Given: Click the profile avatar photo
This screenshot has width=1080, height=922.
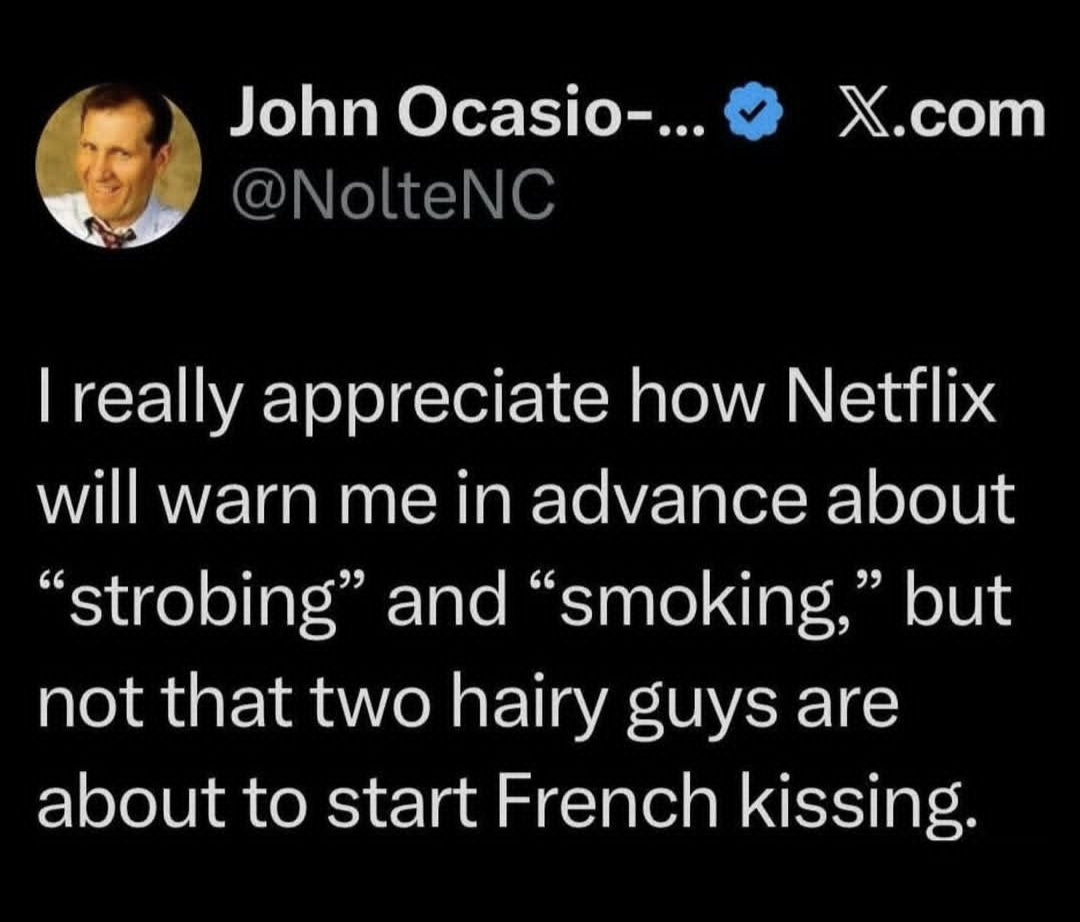Looking at the screenshot, I should (118, 165).
